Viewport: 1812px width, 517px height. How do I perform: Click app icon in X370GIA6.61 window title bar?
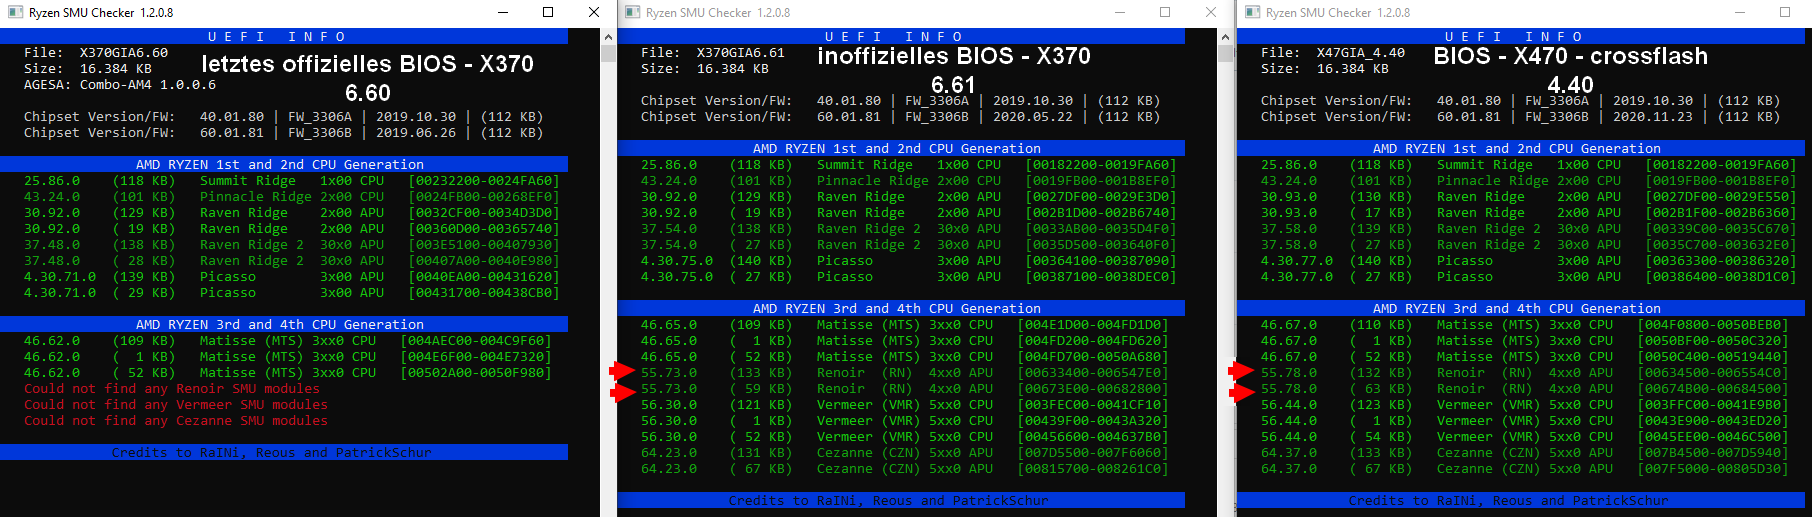632,13
